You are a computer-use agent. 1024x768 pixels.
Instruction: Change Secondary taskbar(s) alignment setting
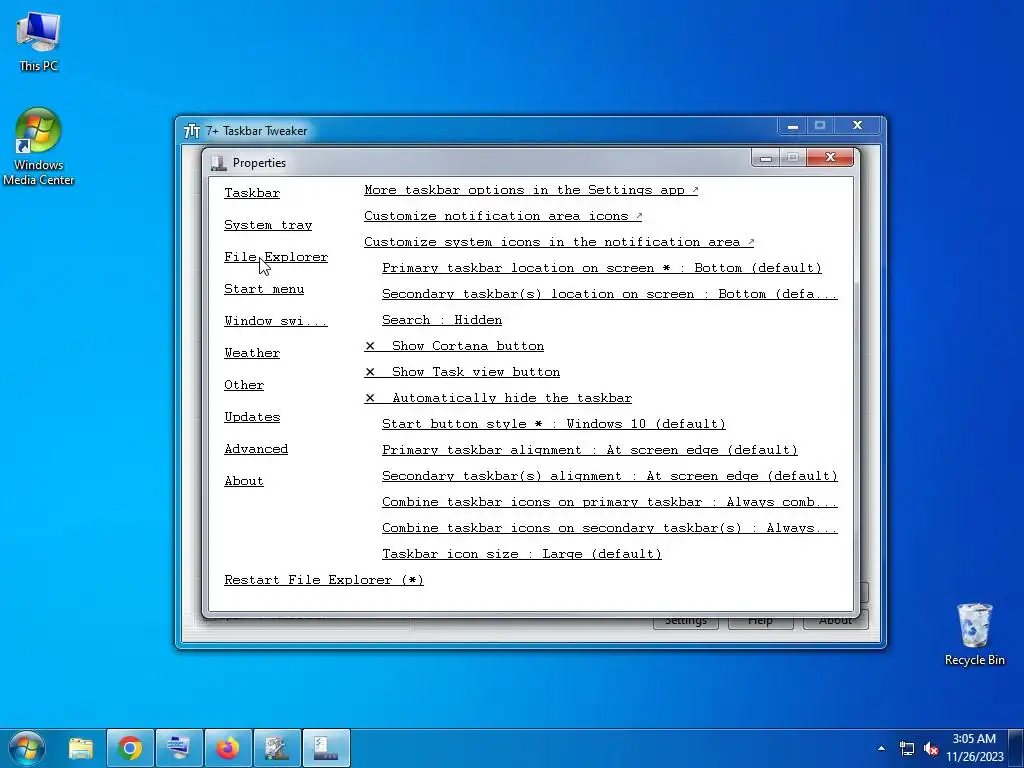pyautogui.click(x=610, y=476)
